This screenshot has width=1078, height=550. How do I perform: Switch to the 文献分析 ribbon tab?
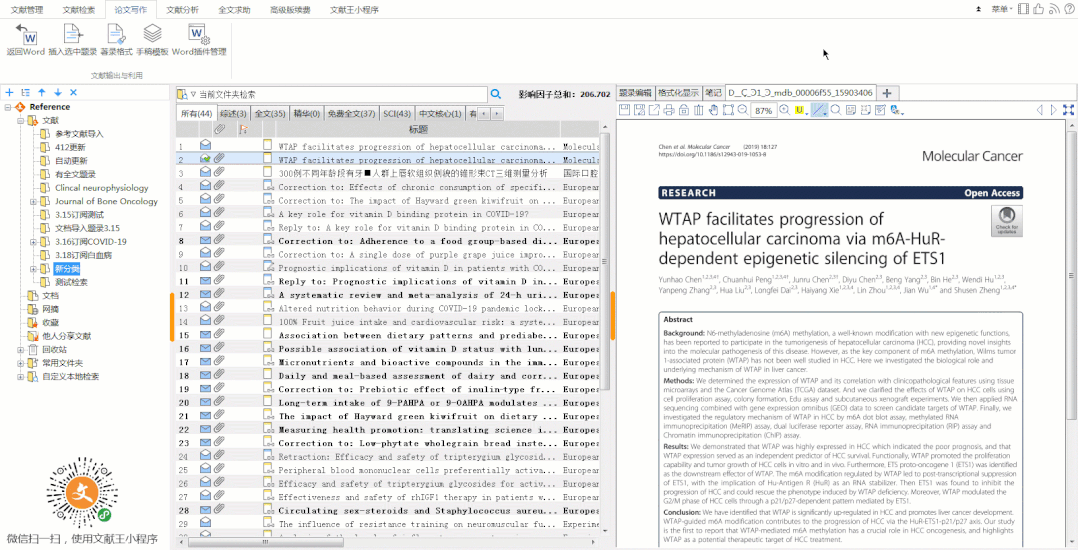[182, 9]
